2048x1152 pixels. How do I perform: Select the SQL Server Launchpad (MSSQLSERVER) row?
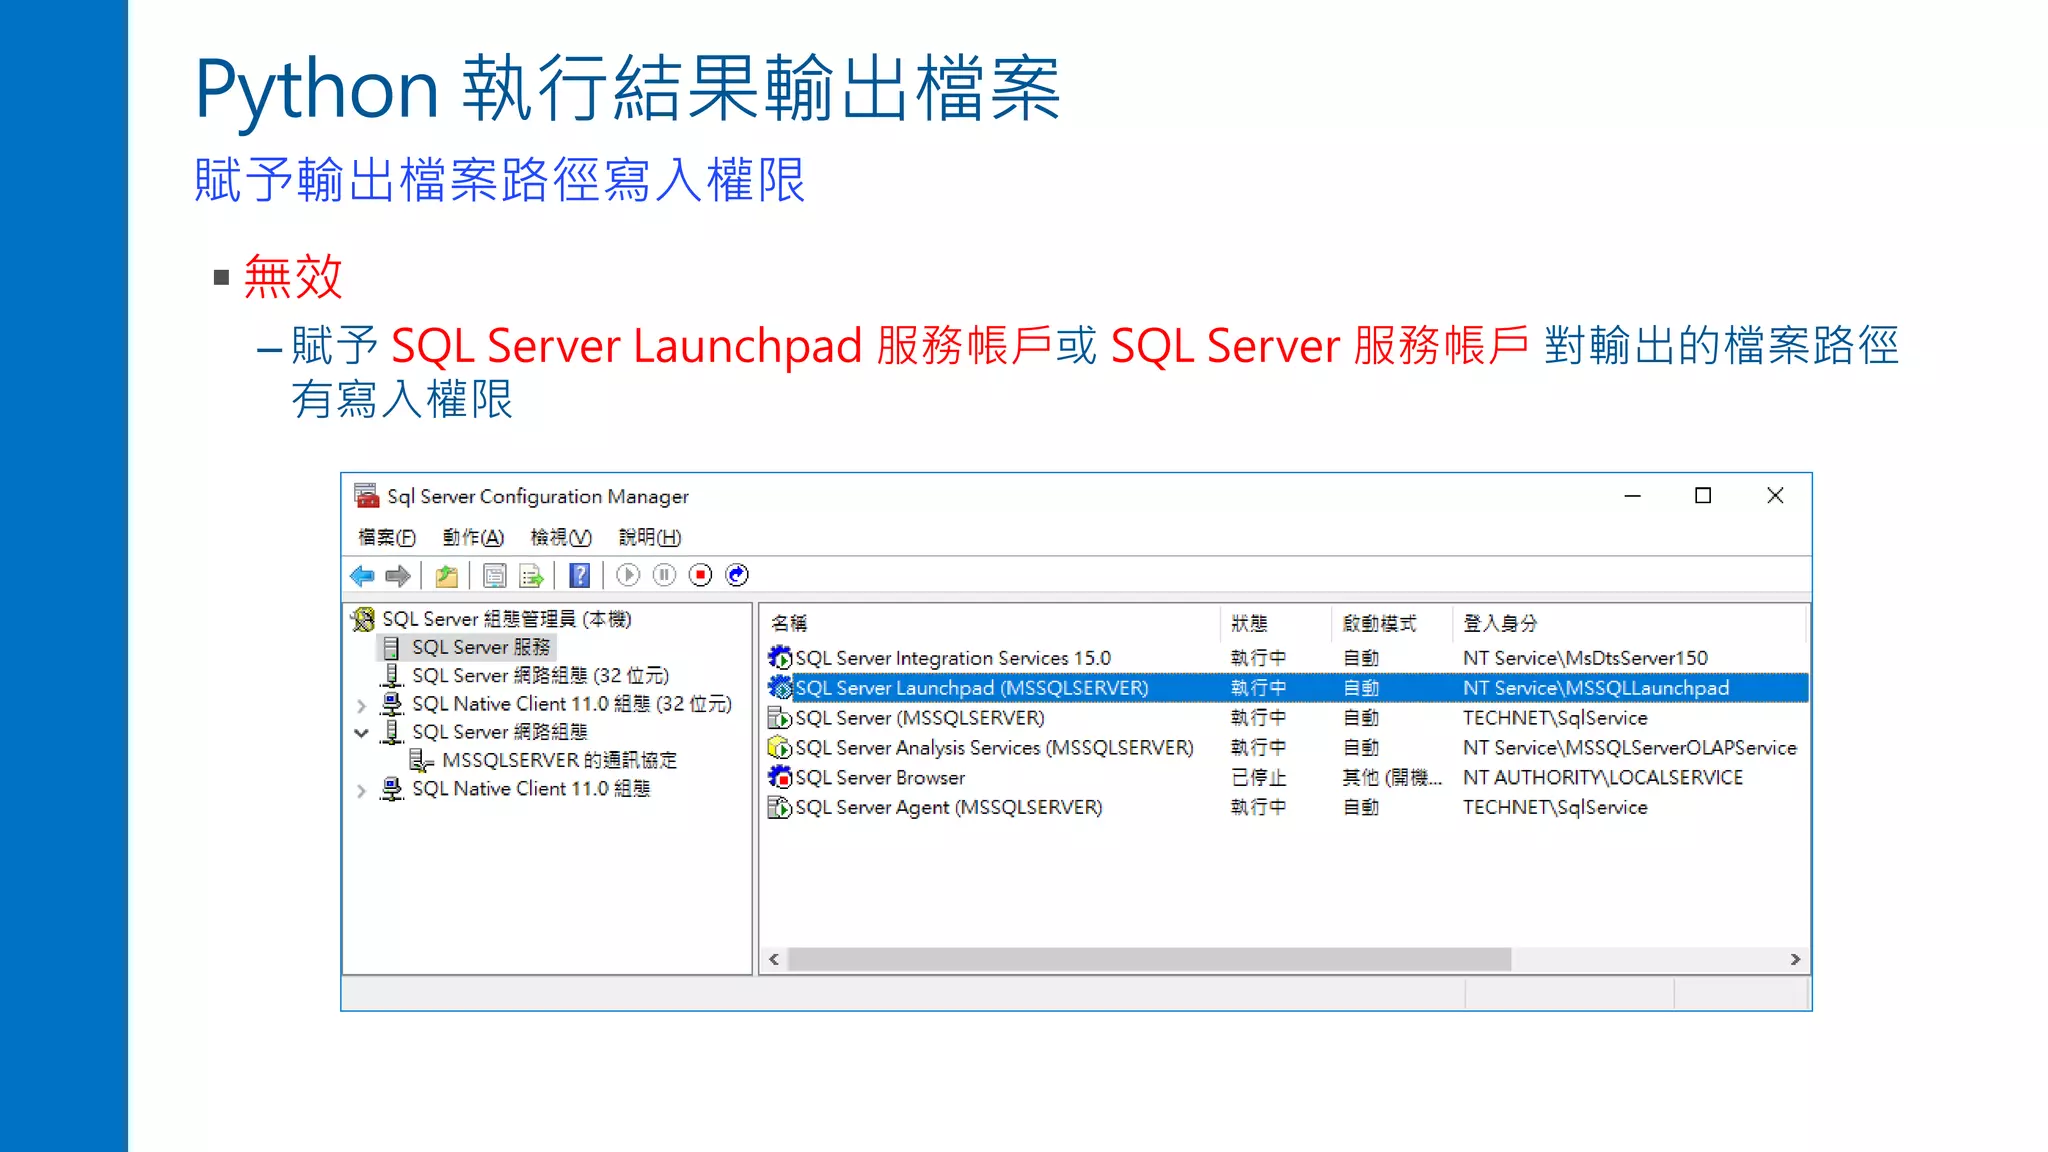click(1287, 688)
